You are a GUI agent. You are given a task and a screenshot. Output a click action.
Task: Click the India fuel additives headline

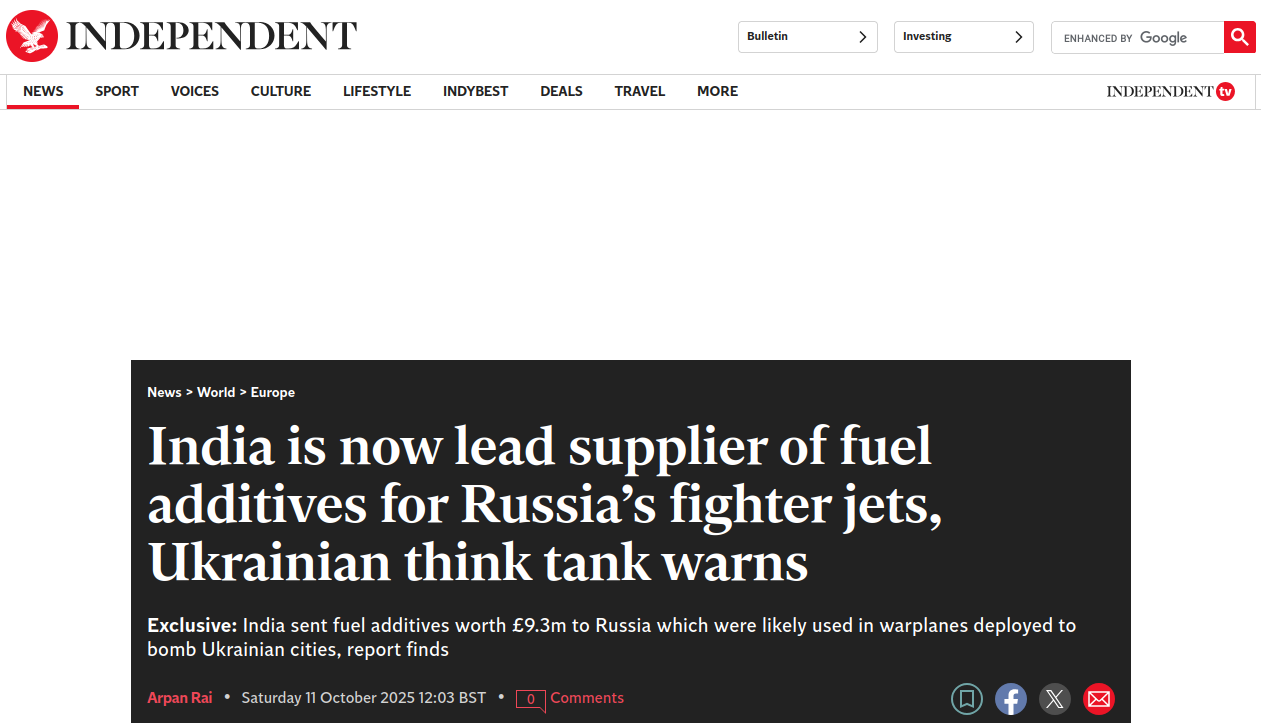tap(546, 504)
